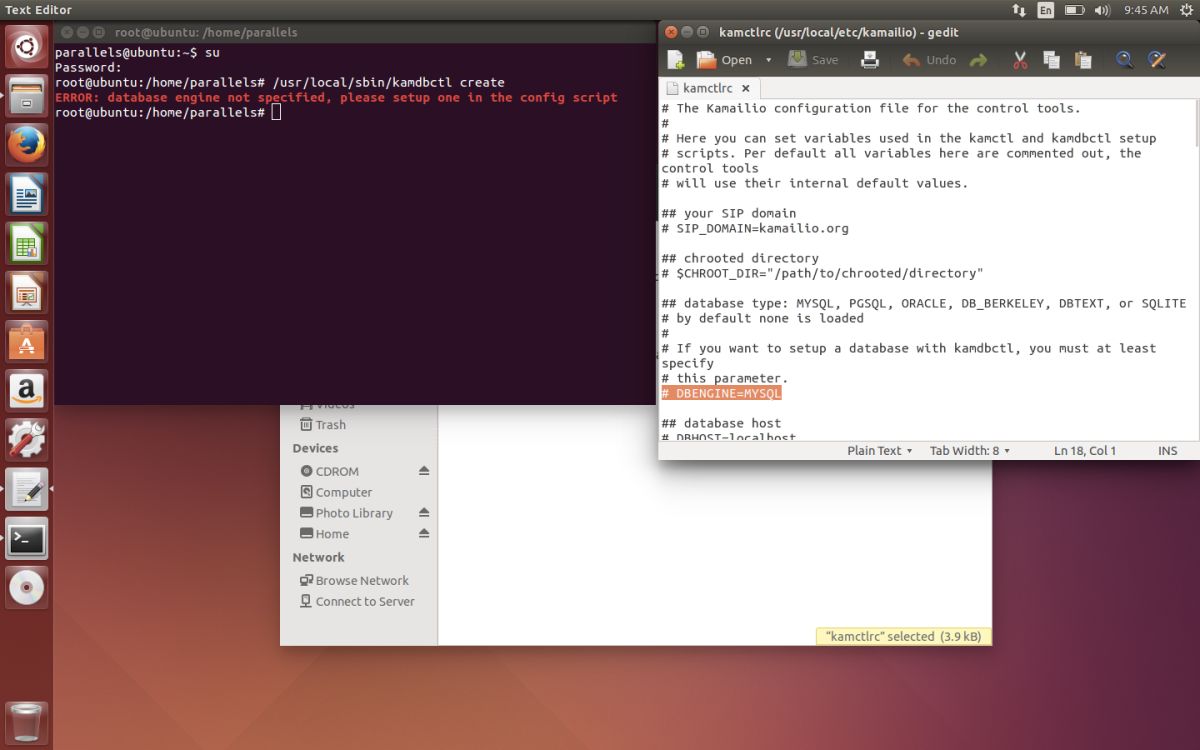Launch LibreOffice Impress from the launcher

[27, 292]
